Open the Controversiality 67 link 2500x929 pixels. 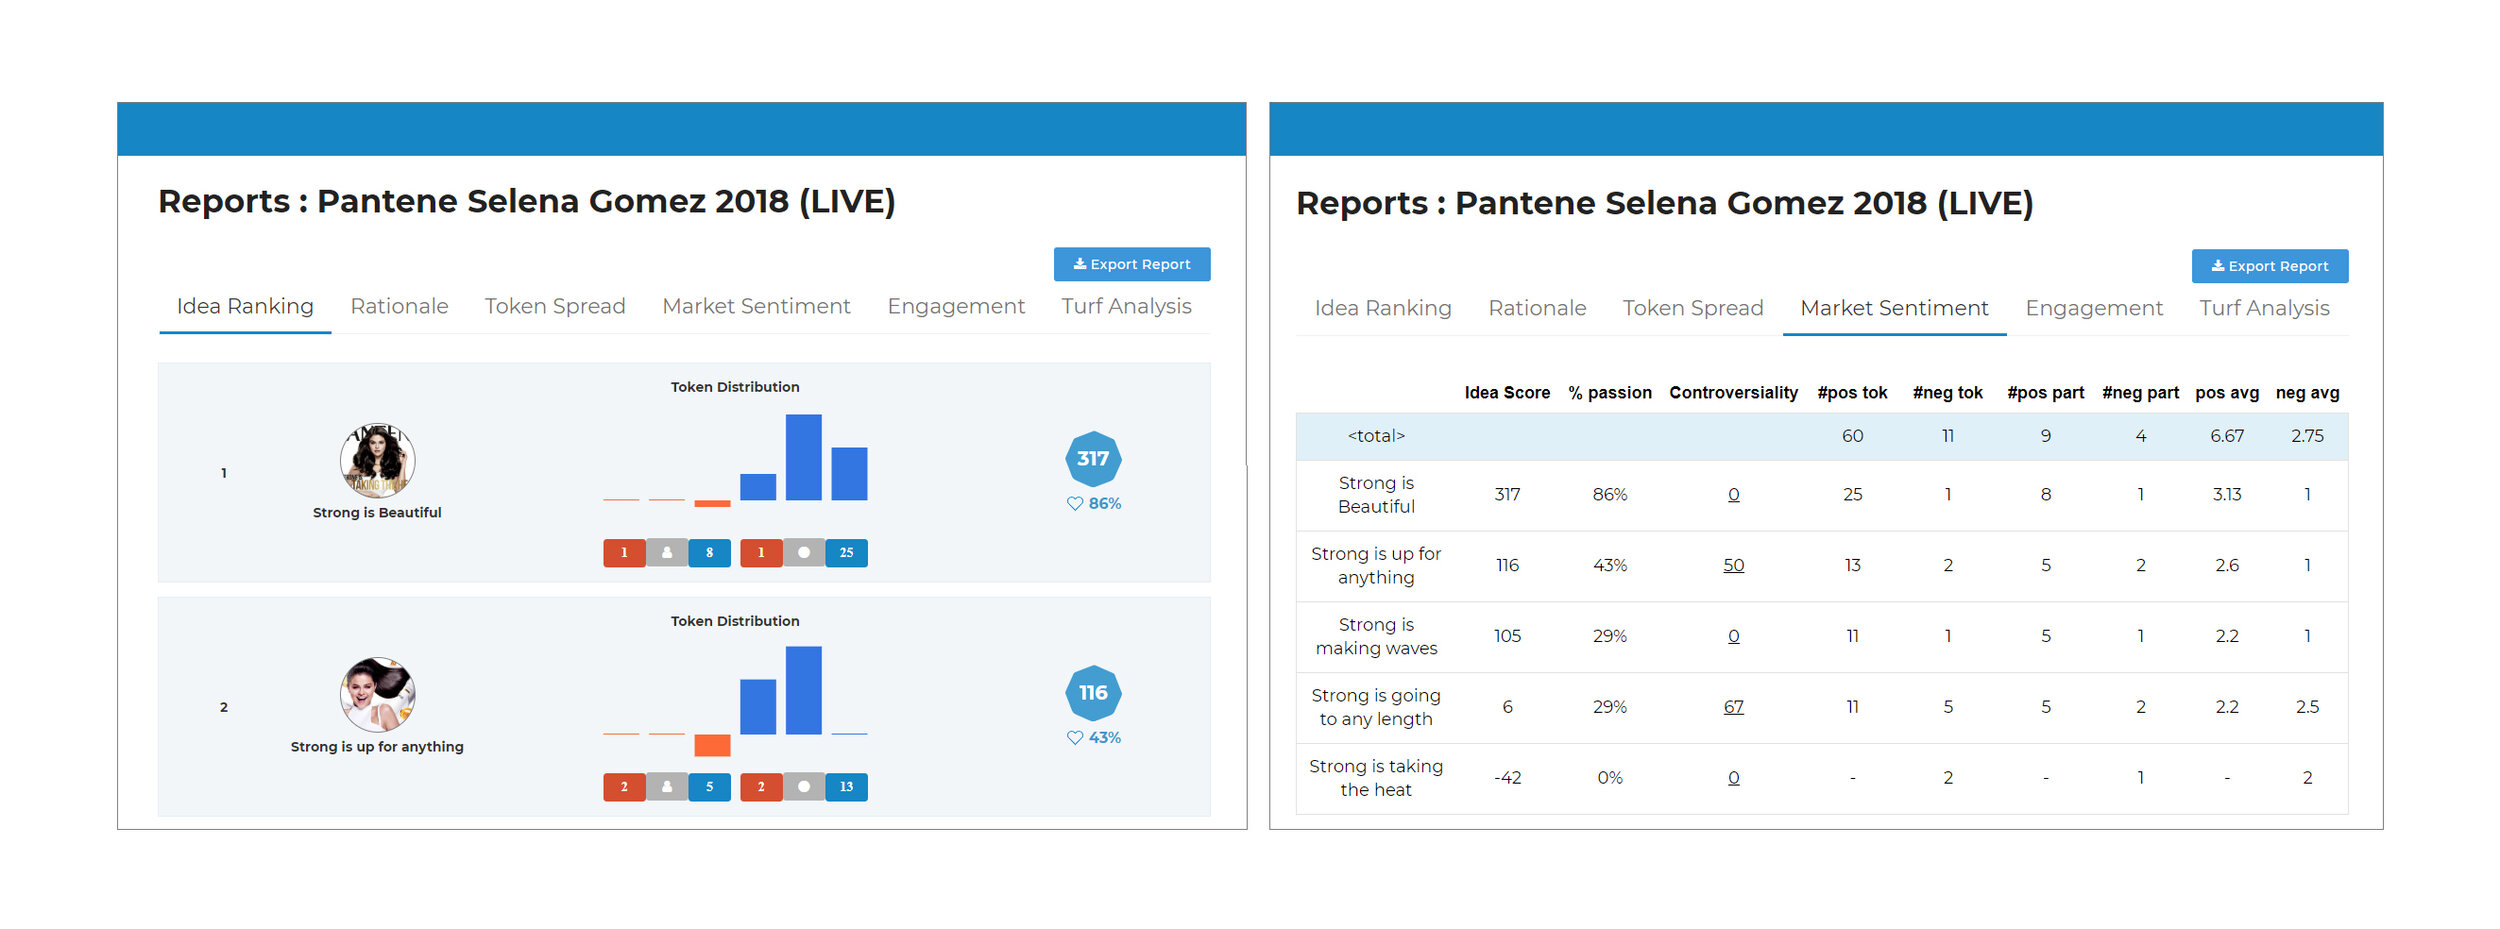coord(1733,707)
